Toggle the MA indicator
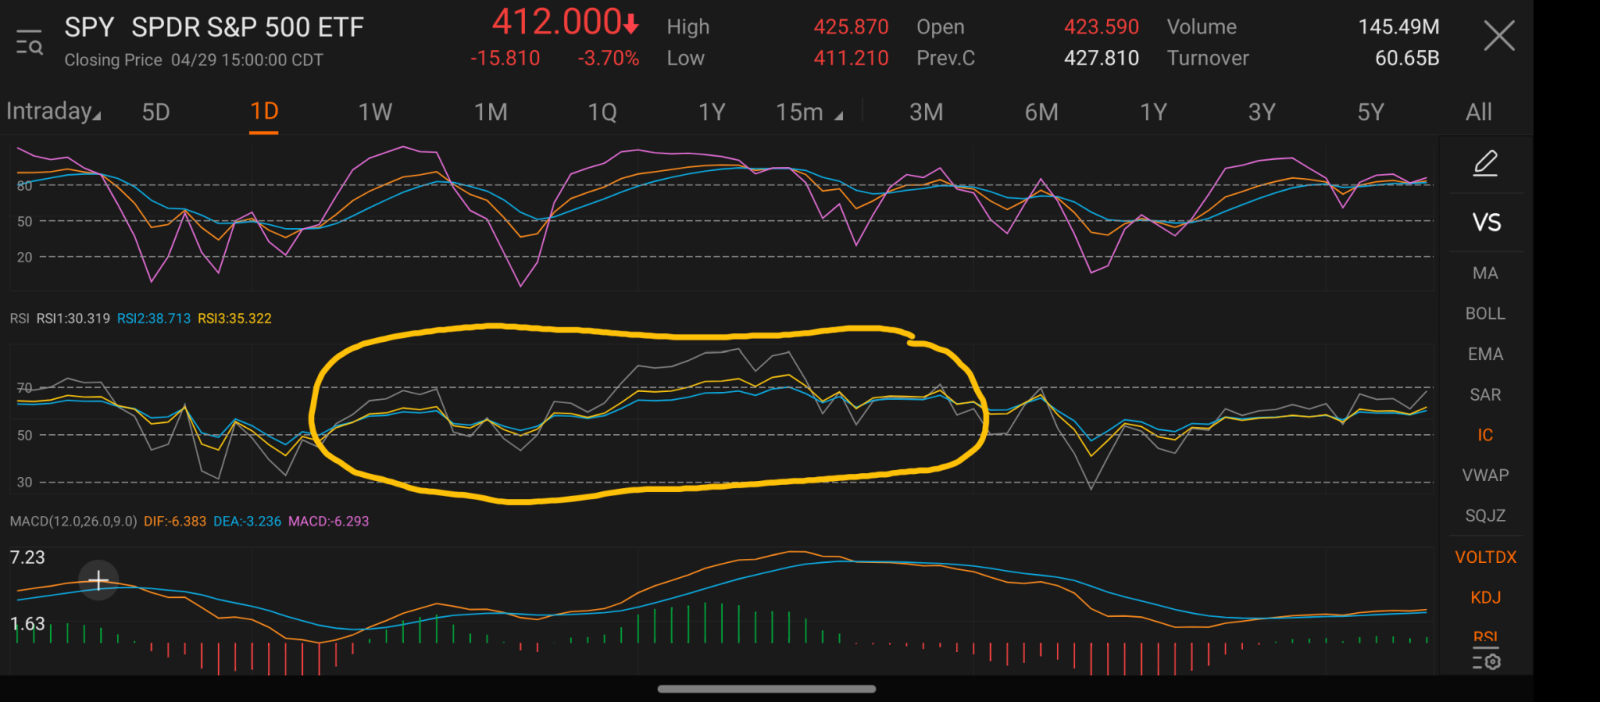The image size is (1600, 702). [x=1485, y=273]
